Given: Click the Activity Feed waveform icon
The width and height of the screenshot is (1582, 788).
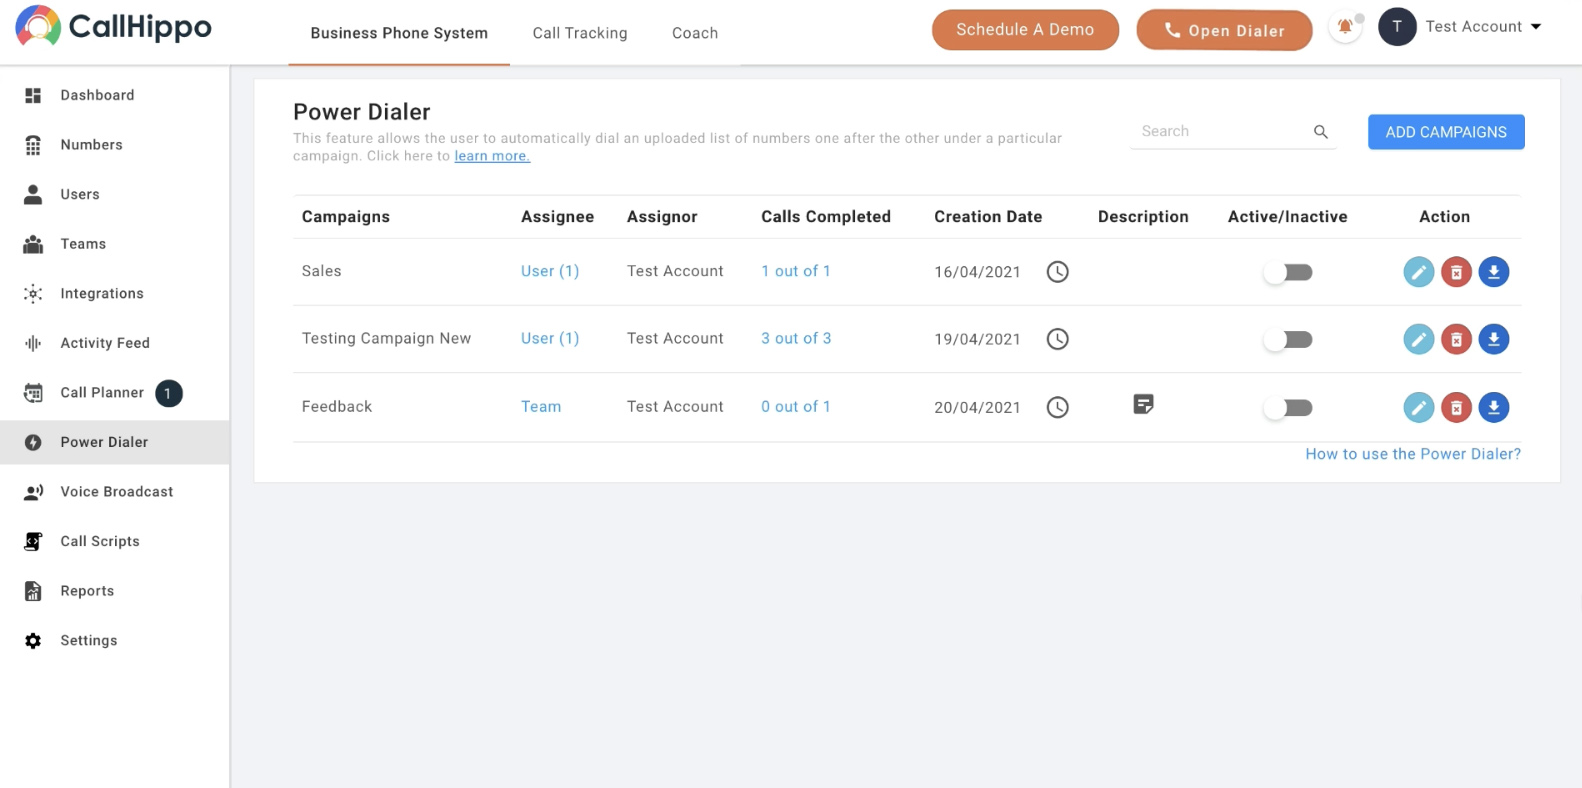Looking at the screenshot, I should (33, 343).
